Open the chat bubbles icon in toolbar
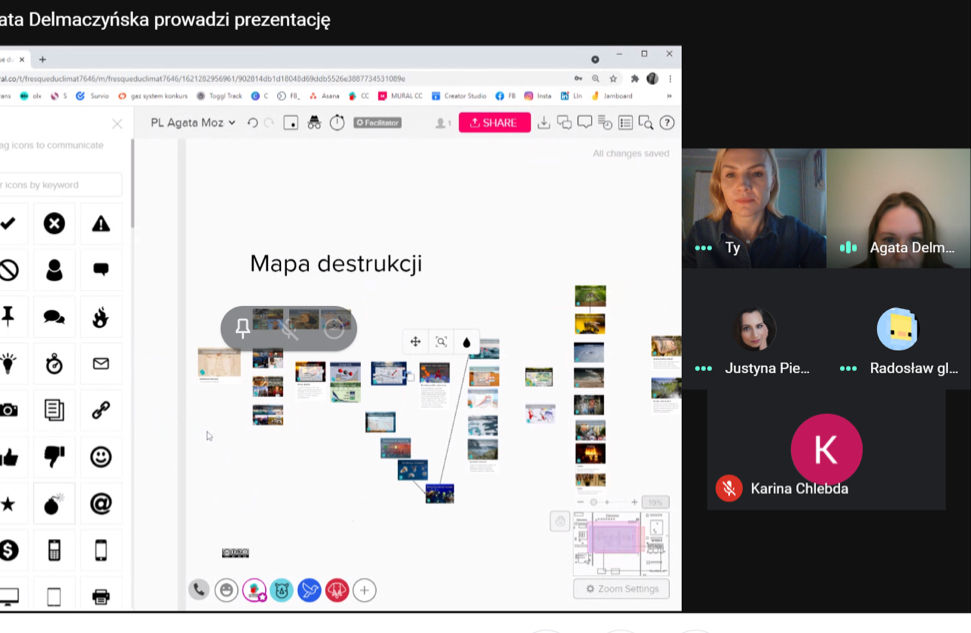The height and width of the screenshot is (633, 971). [564, 123]
